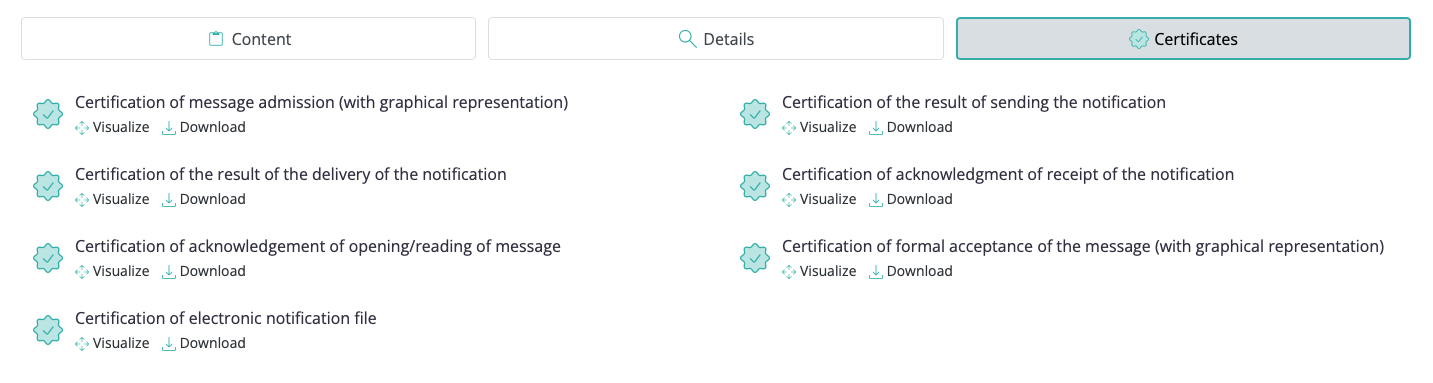1433x383 pixels.
Task: Click badge icon for result of sending notification
Action: [x=755, y=114]
